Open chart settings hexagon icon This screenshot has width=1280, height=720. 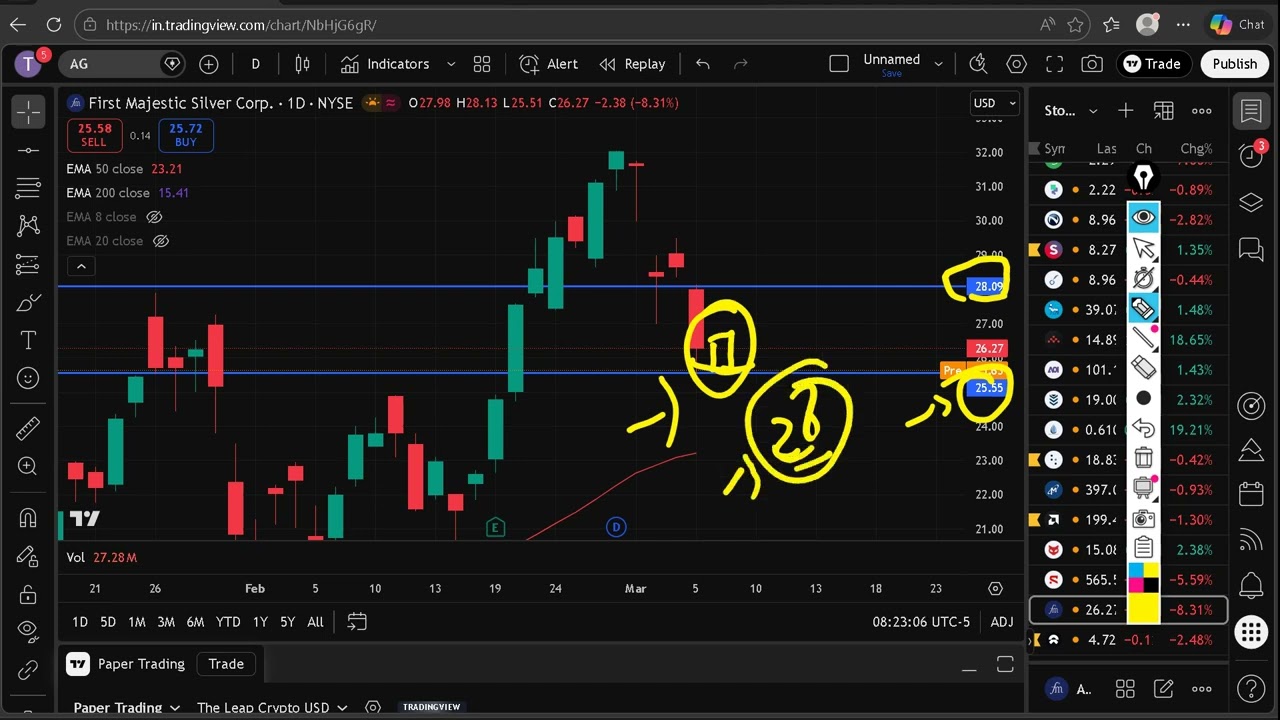click(x=1017, y=64)
